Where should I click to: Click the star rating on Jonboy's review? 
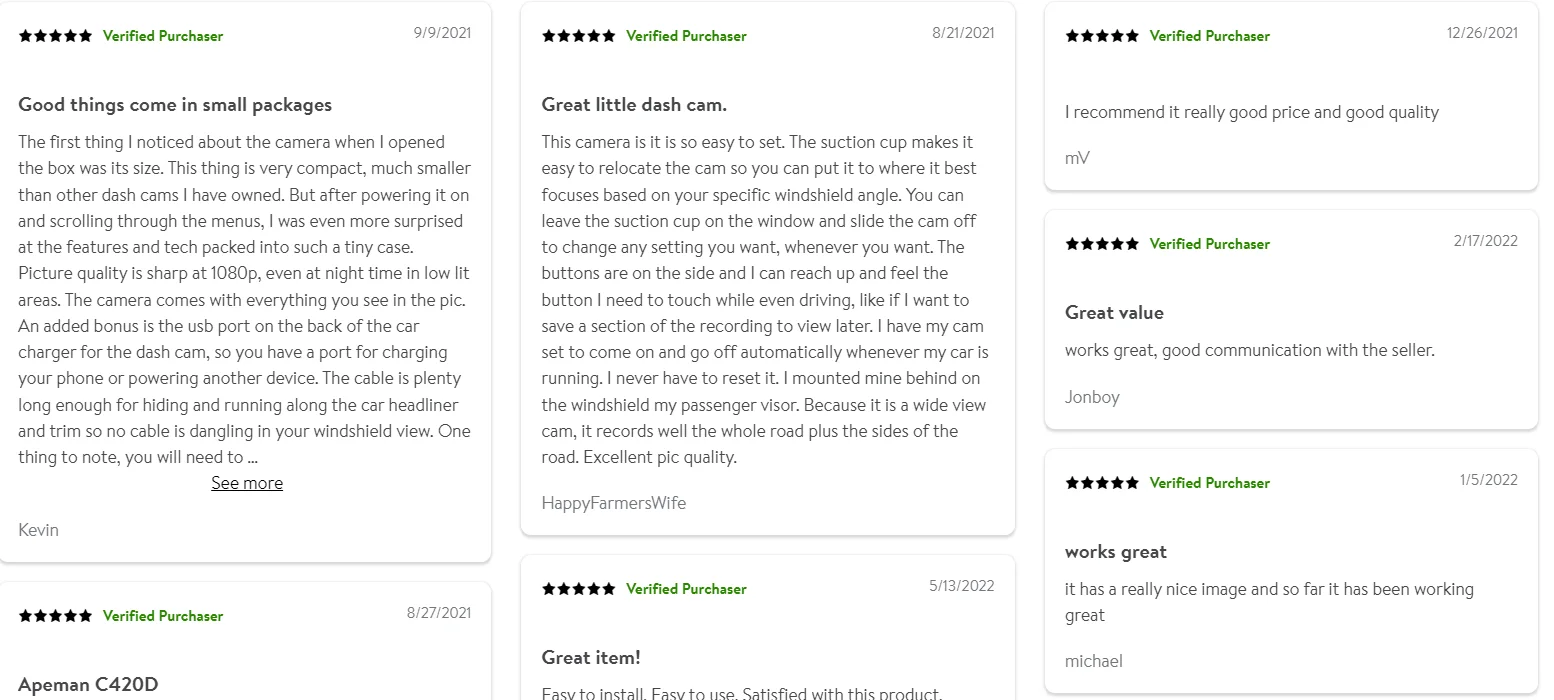point(1102,244)
